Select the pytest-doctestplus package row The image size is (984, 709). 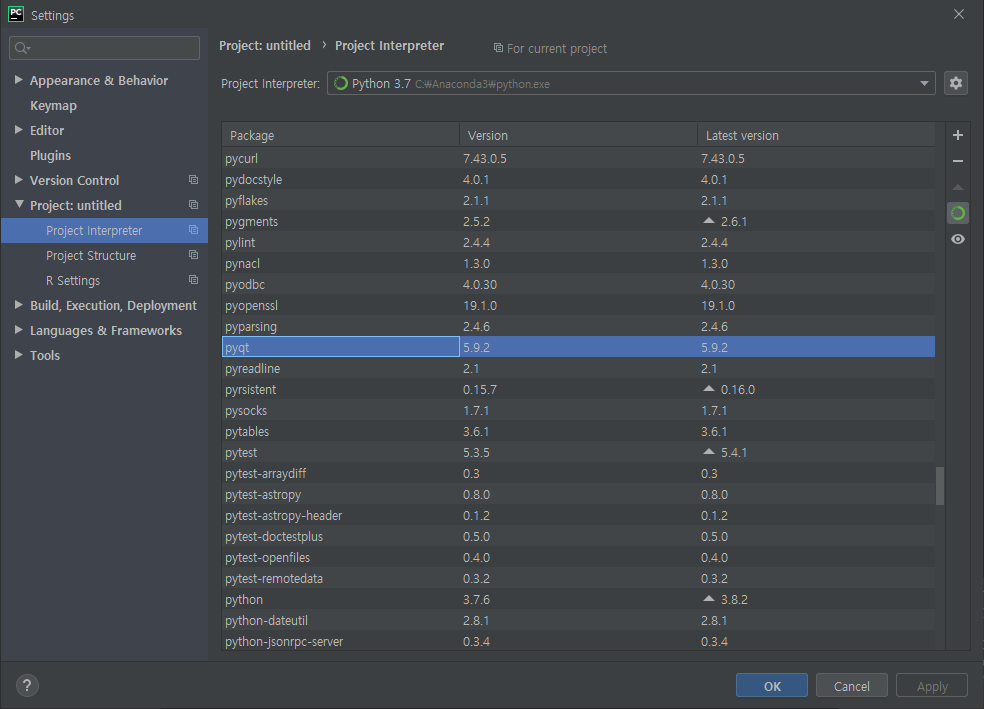point(579,536)
